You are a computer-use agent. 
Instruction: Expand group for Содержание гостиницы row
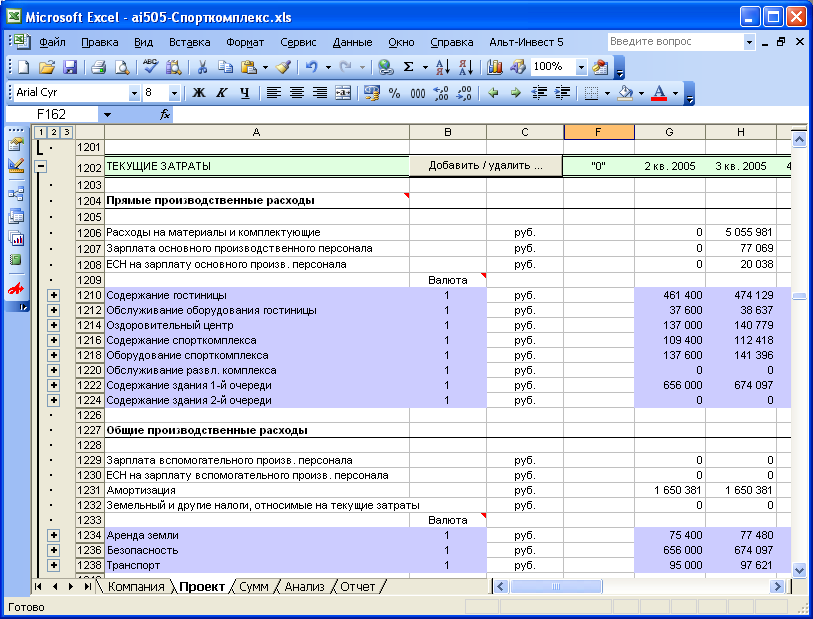[53, 295]
